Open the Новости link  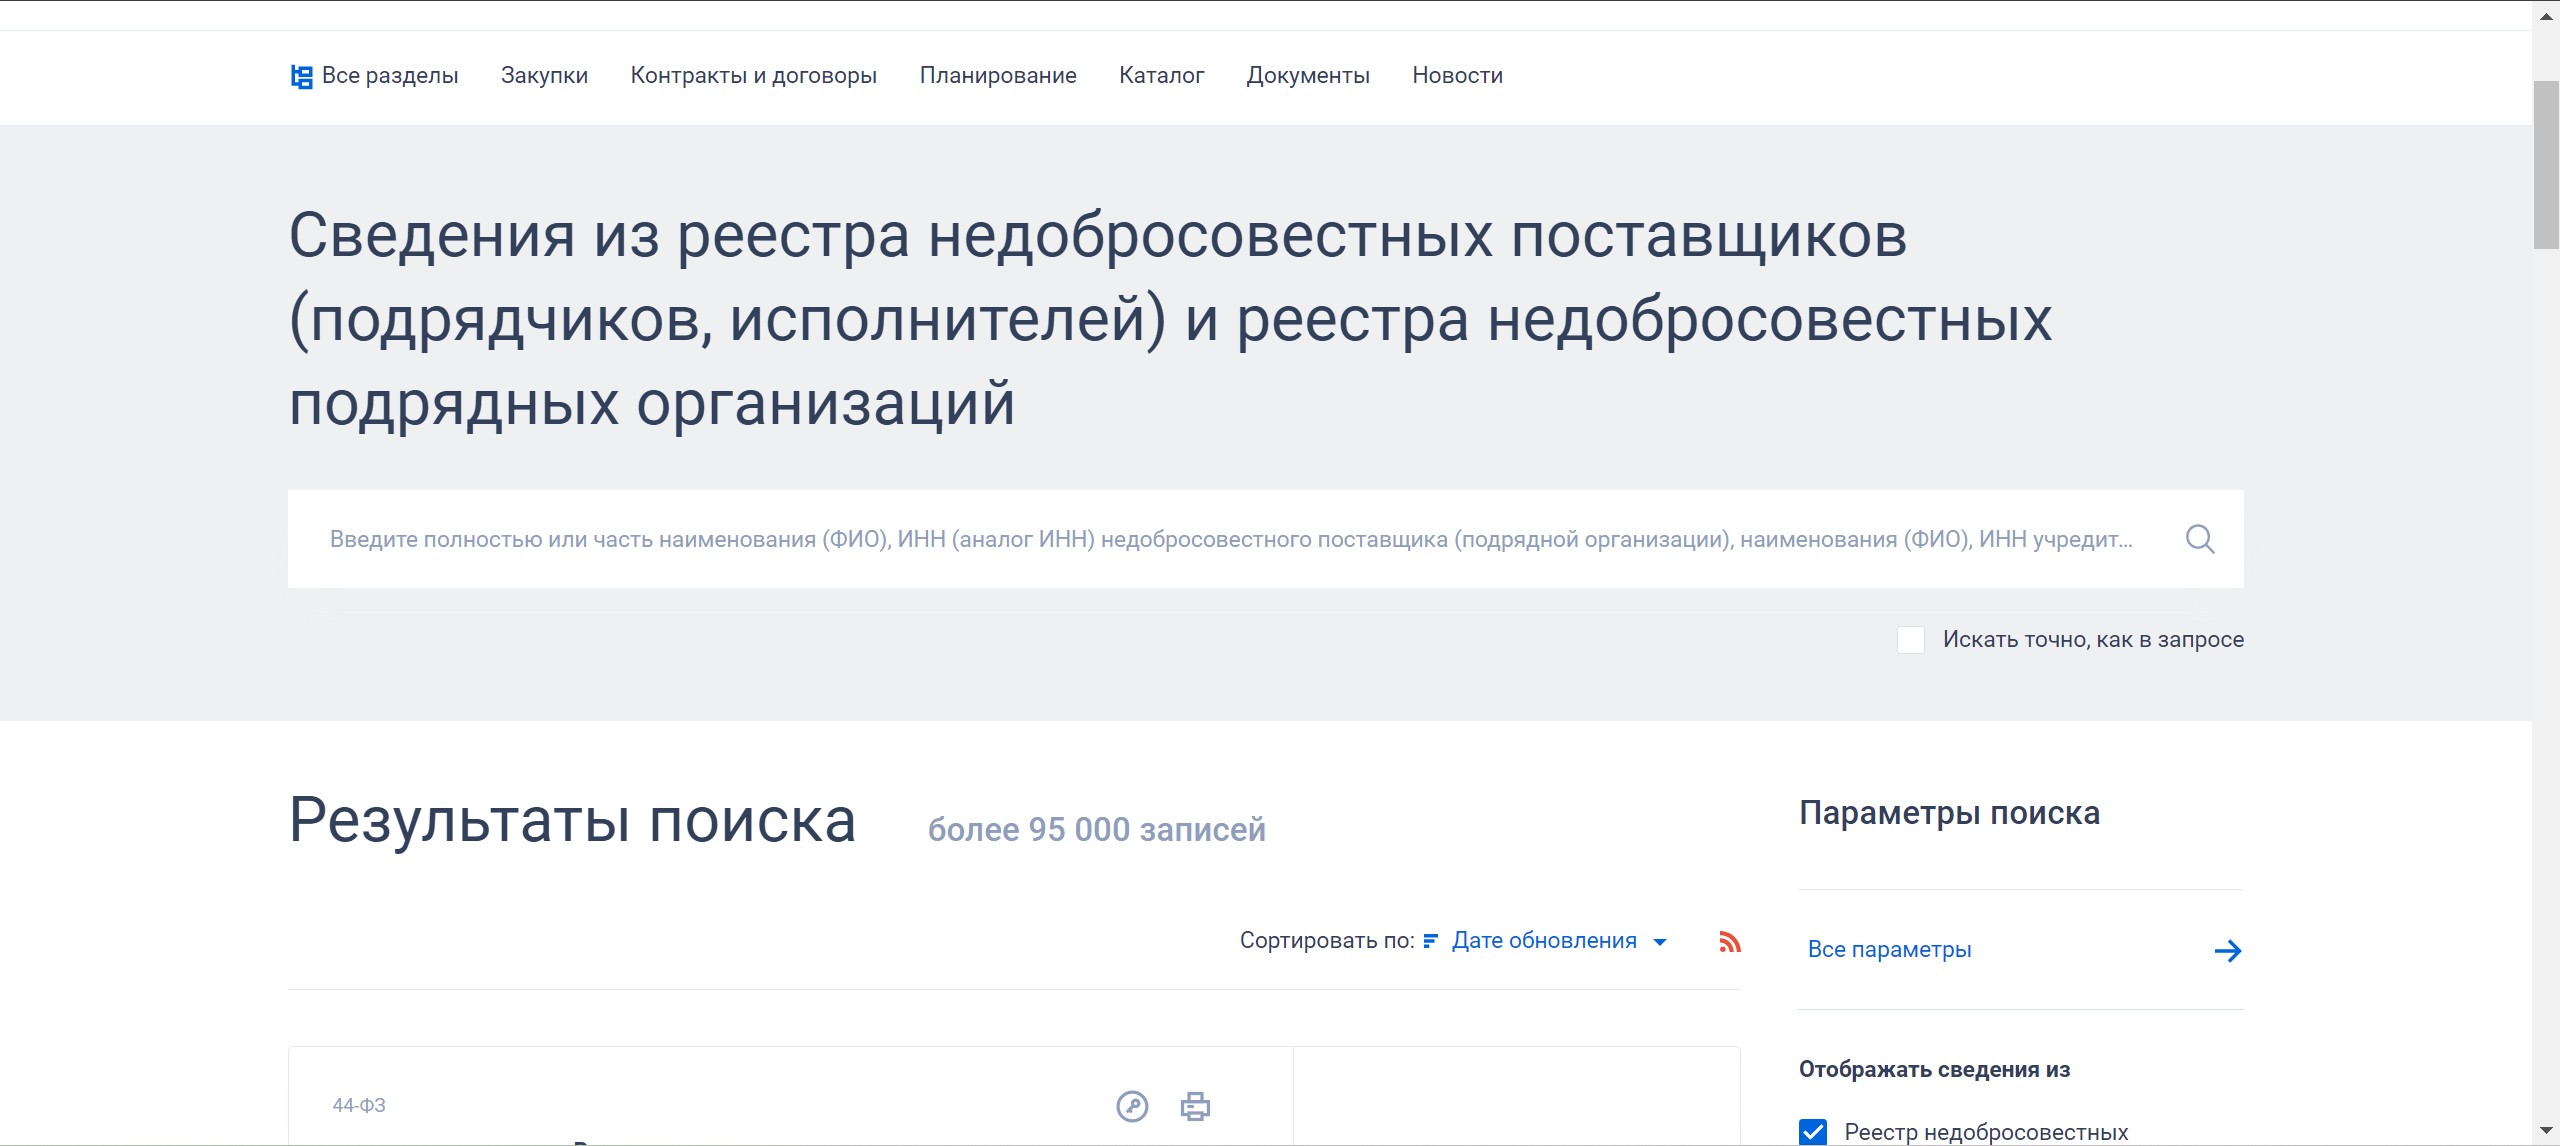pyautogui.click(x=1457, y=76)
